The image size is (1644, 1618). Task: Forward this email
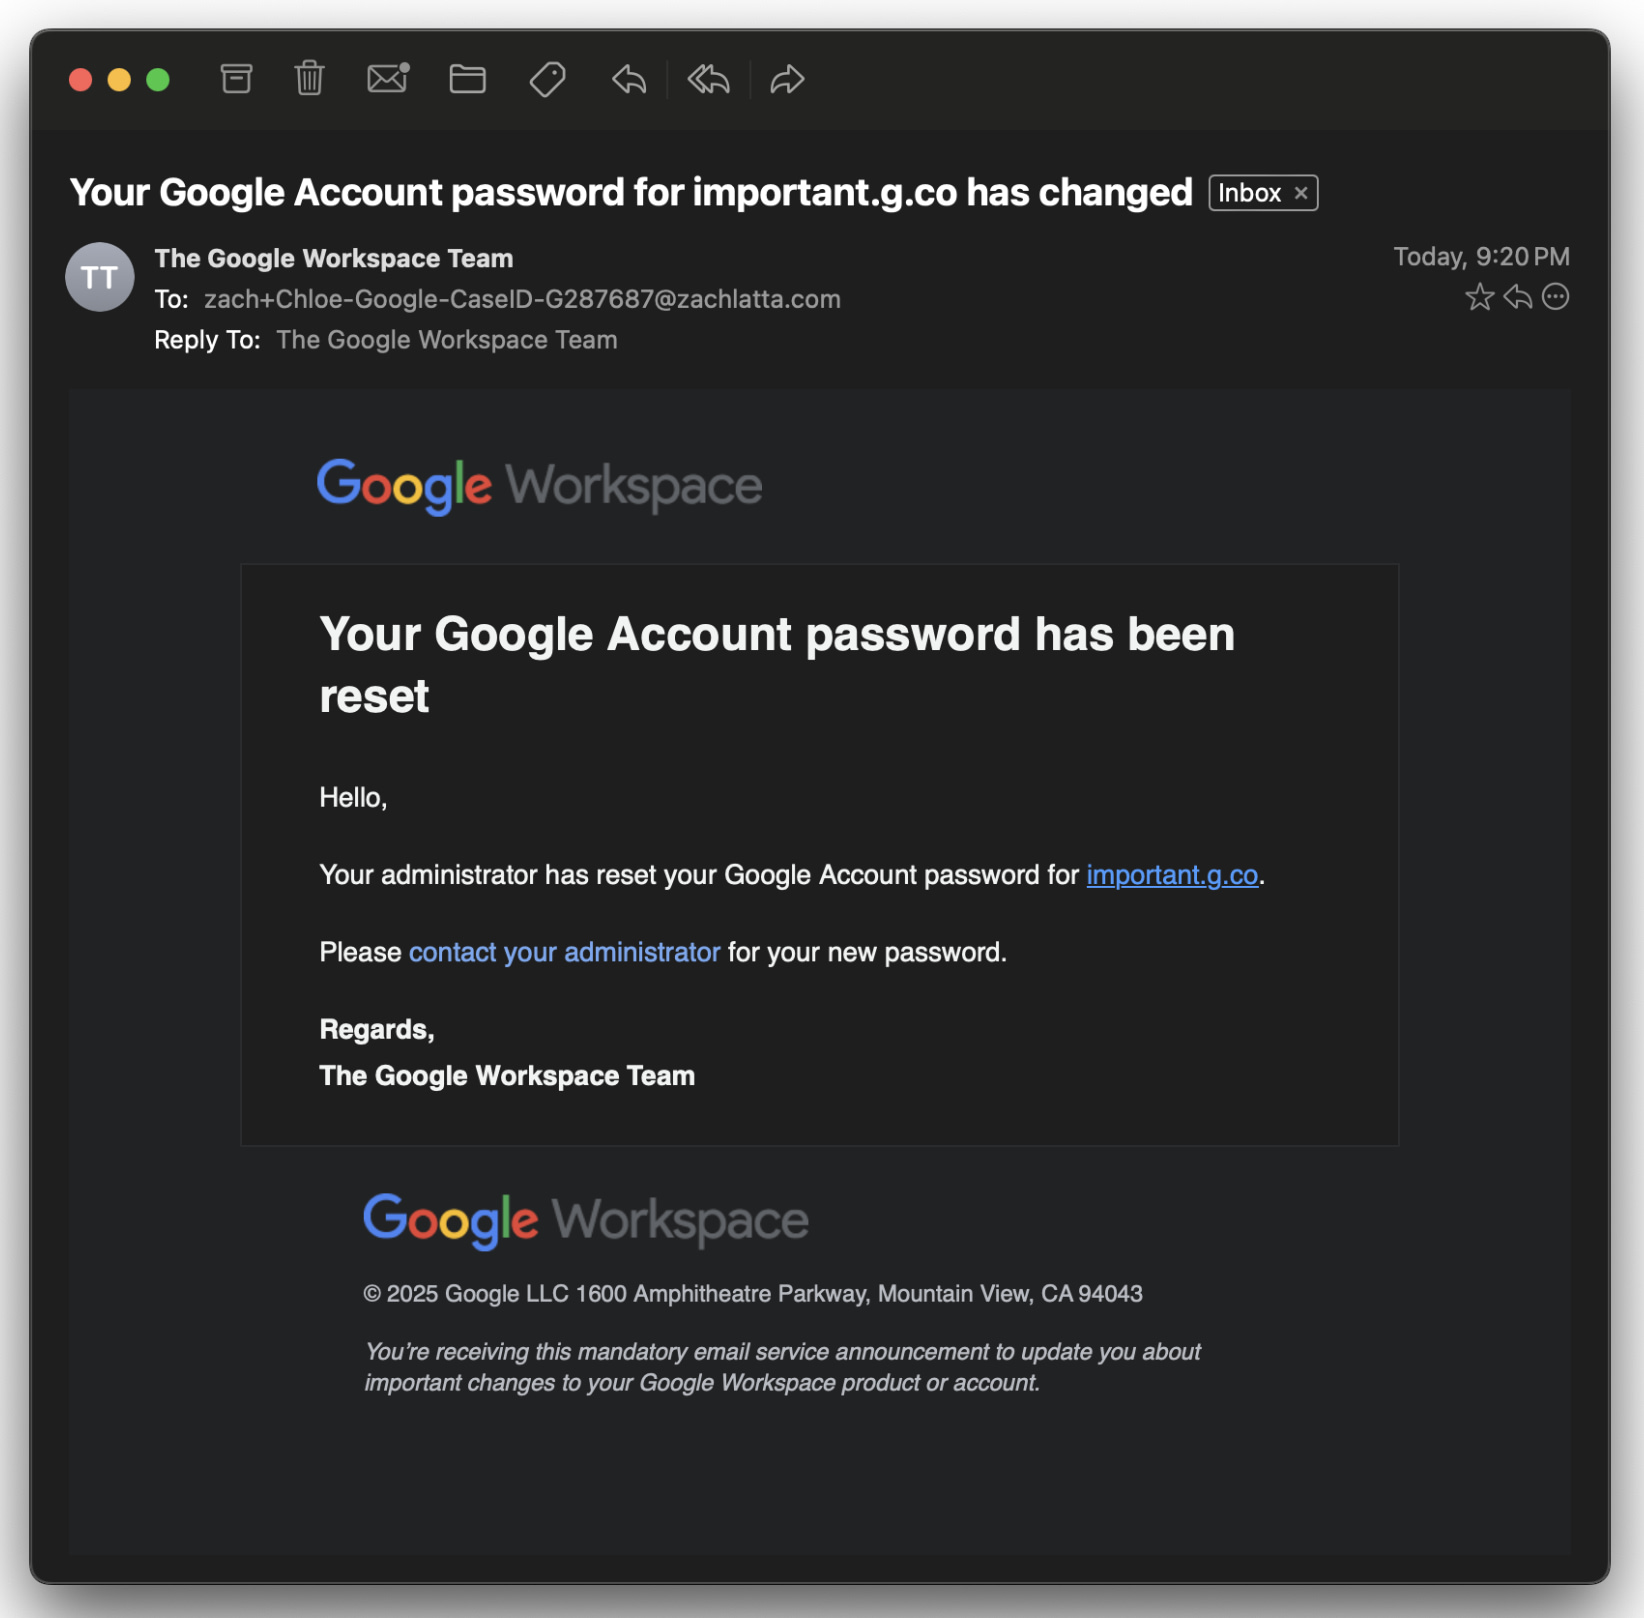787,80
